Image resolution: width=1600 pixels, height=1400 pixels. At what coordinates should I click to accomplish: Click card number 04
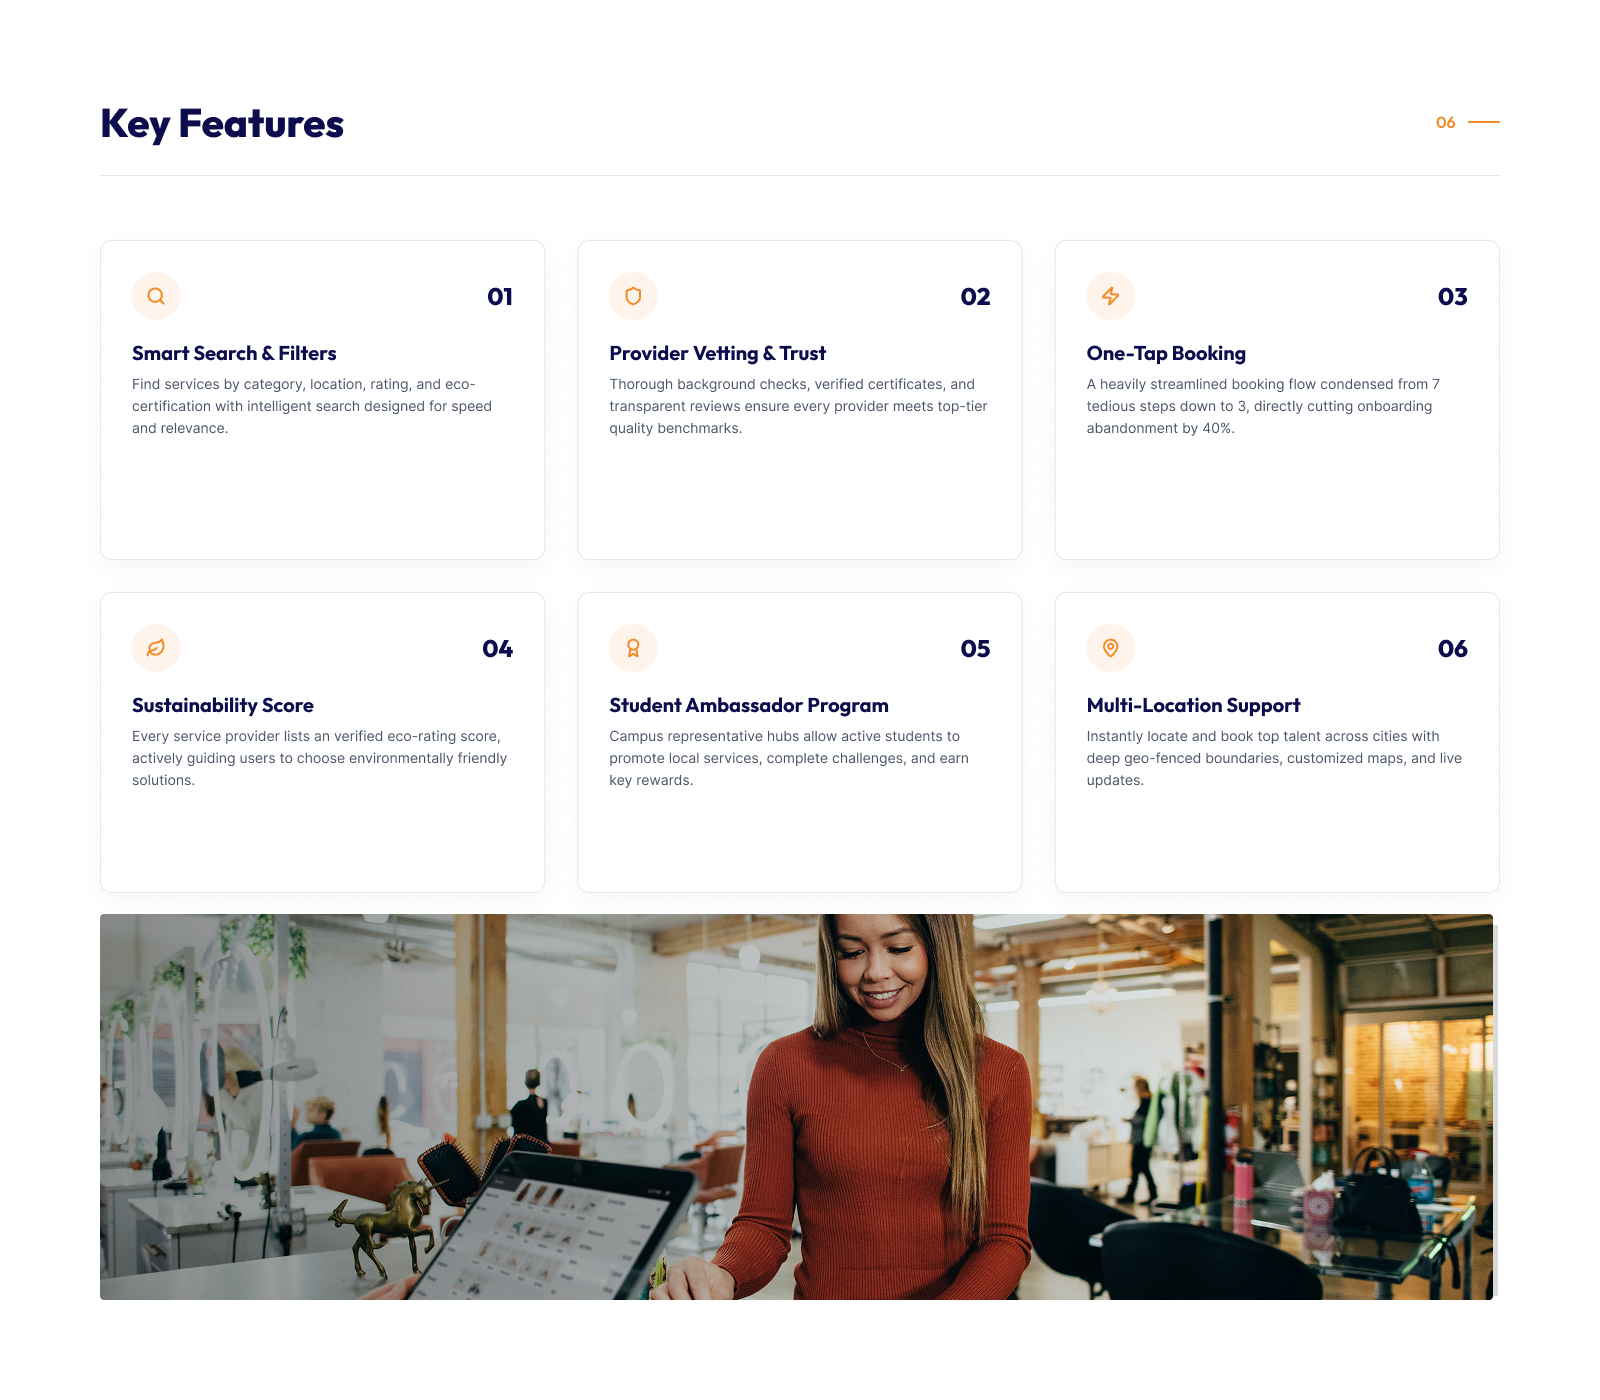(x=497, y=648)
